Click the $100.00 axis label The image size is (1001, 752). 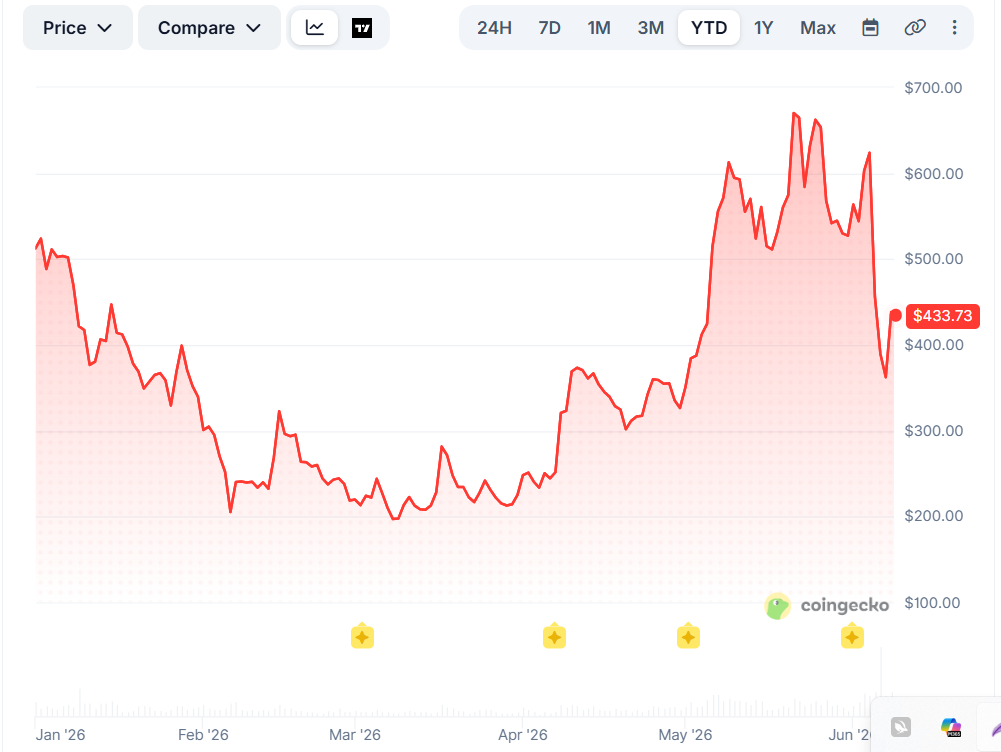click(932, 603)
